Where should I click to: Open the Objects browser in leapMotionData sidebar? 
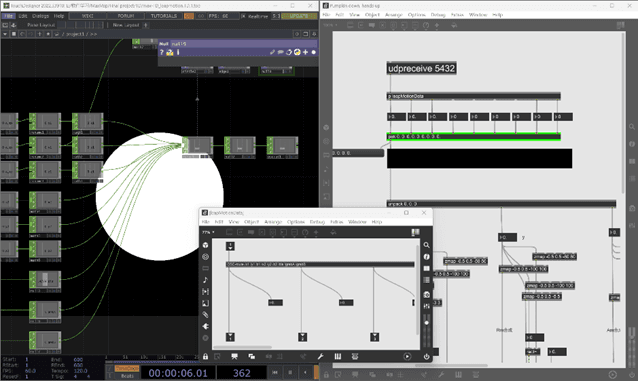click(x=205, y=245)
